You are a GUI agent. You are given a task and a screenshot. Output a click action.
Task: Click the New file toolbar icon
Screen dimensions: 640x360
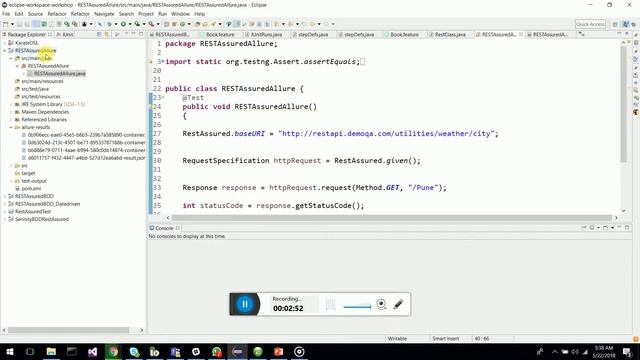[x=6, y=24]
